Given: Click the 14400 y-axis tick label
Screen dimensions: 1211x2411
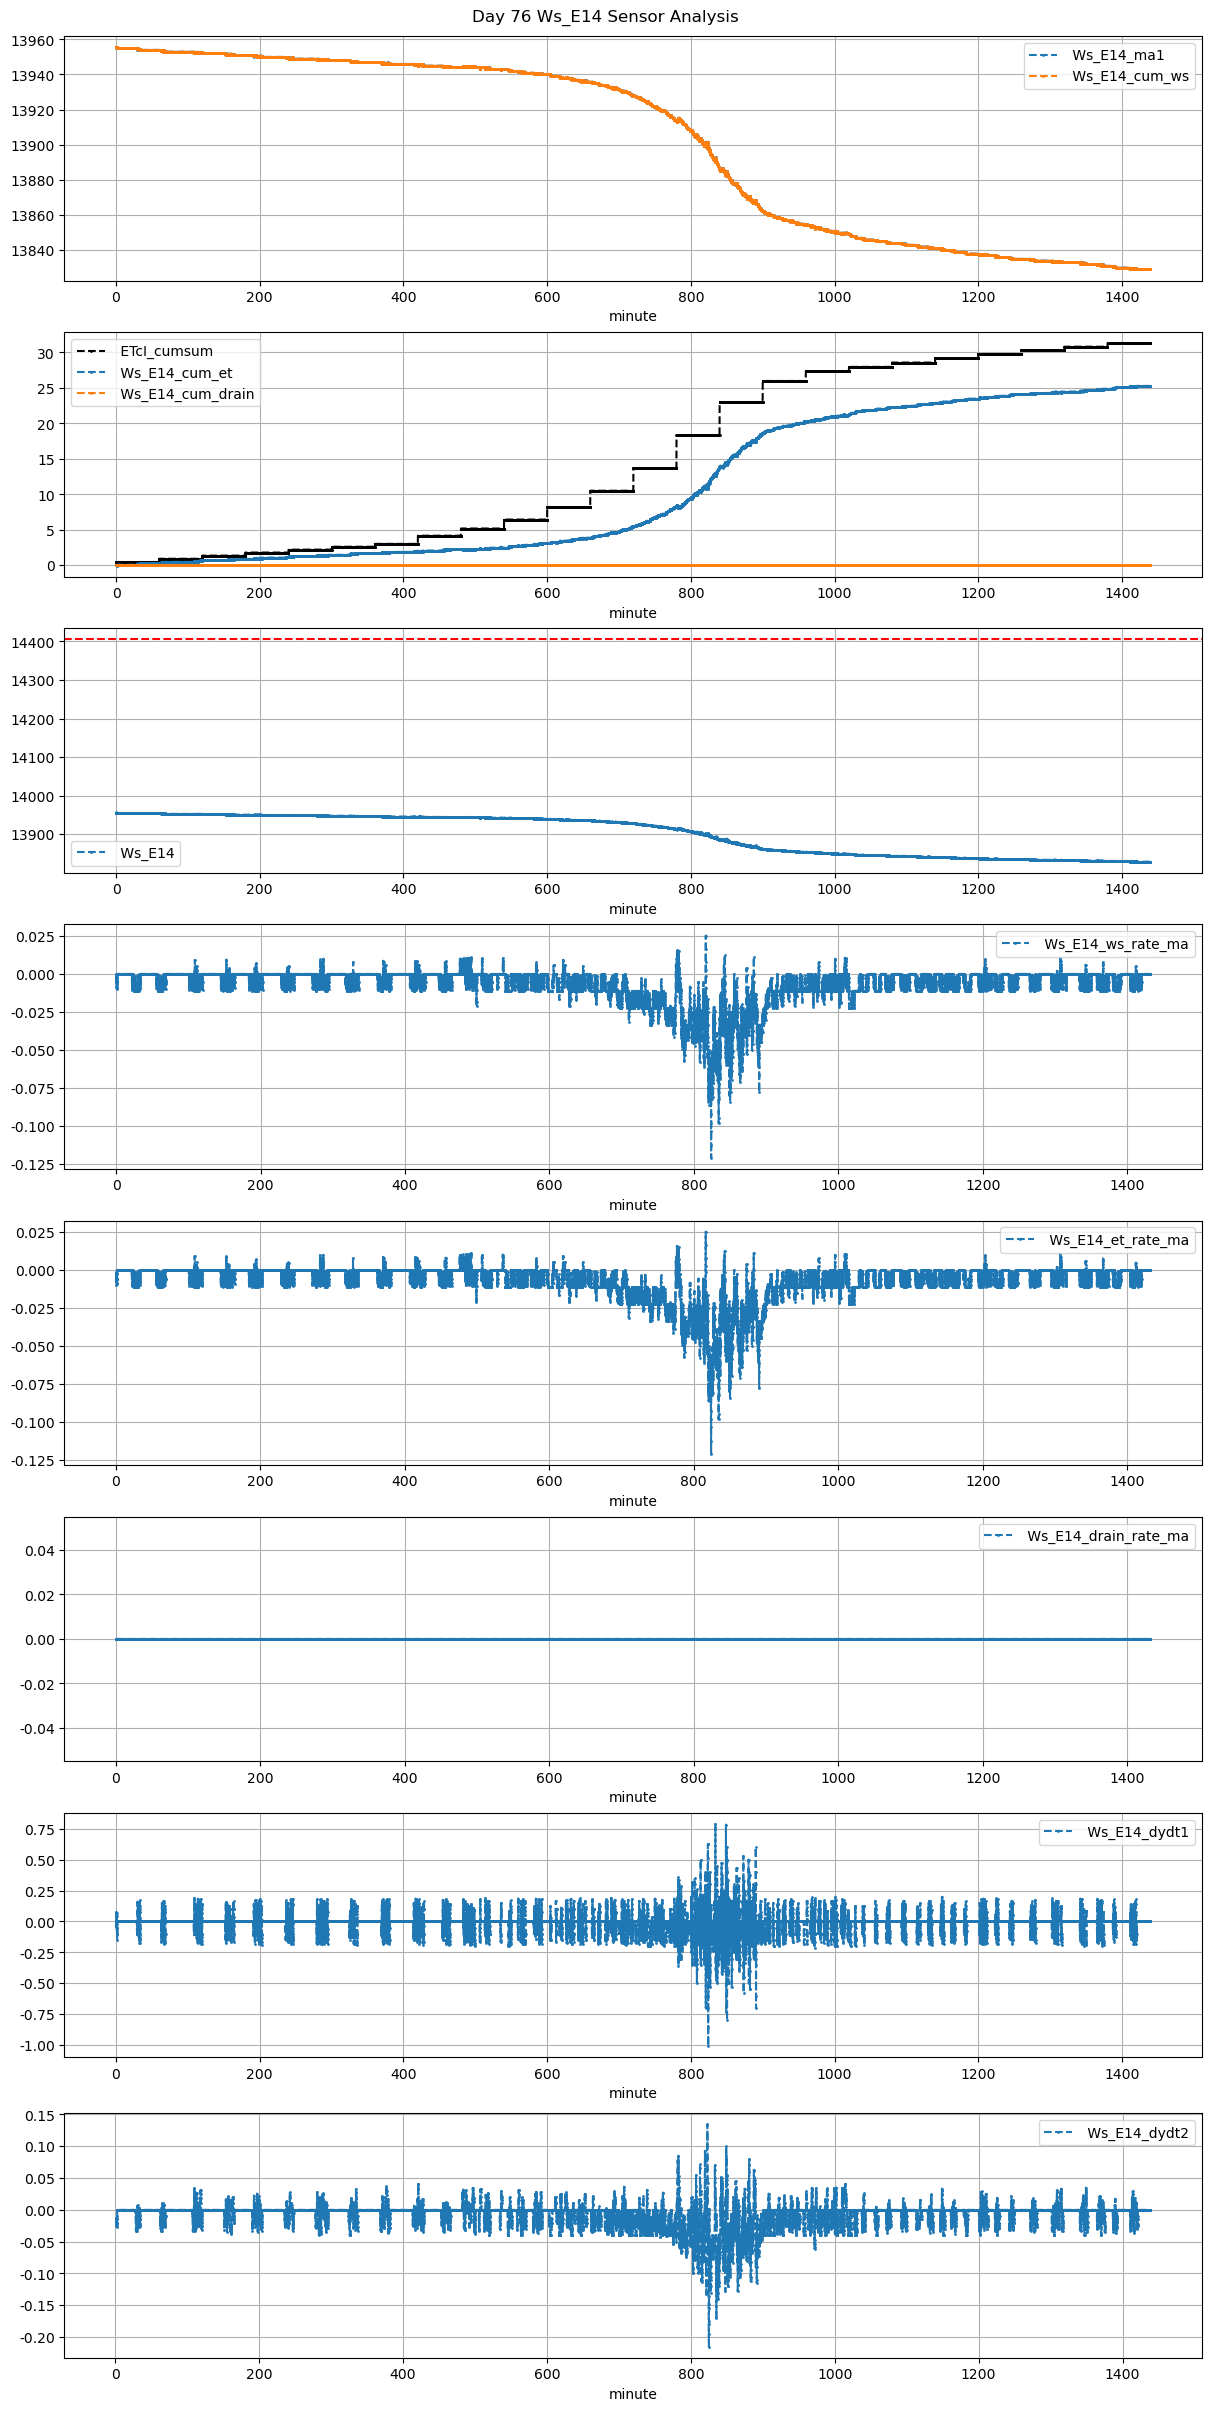Looking at the screenshot, I should point(32,643).
